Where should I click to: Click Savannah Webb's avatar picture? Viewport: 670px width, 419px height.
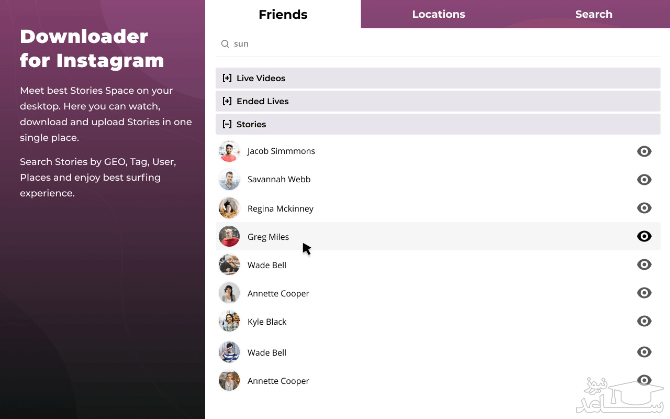(x=229, y=180)
